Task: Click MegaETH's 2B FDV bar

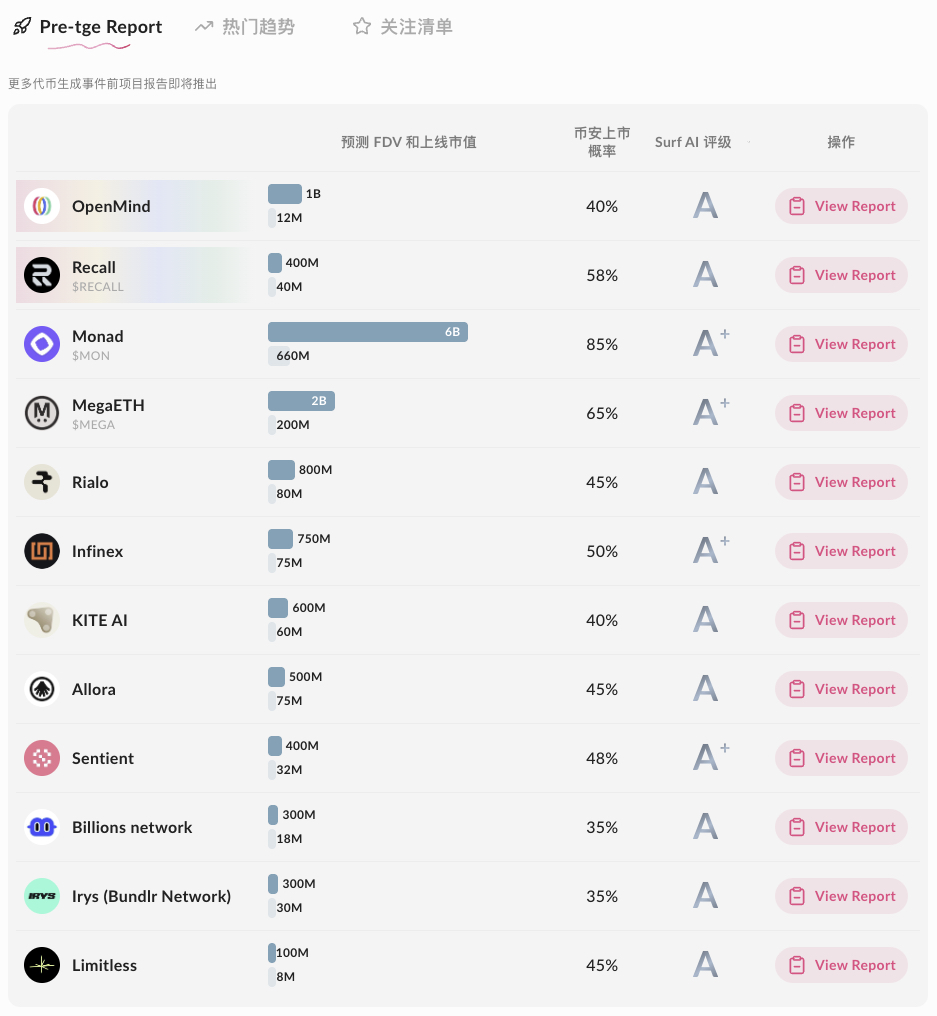Action: pyautogui.click(x=301, y=401)
